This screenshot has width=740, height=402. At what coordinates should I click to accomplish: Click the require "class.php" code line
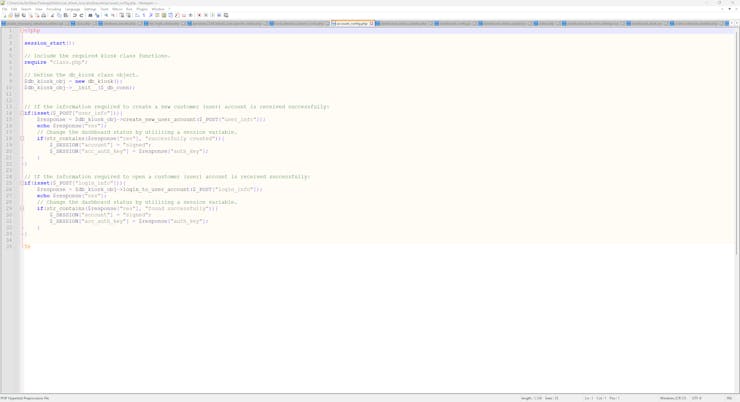56,62
